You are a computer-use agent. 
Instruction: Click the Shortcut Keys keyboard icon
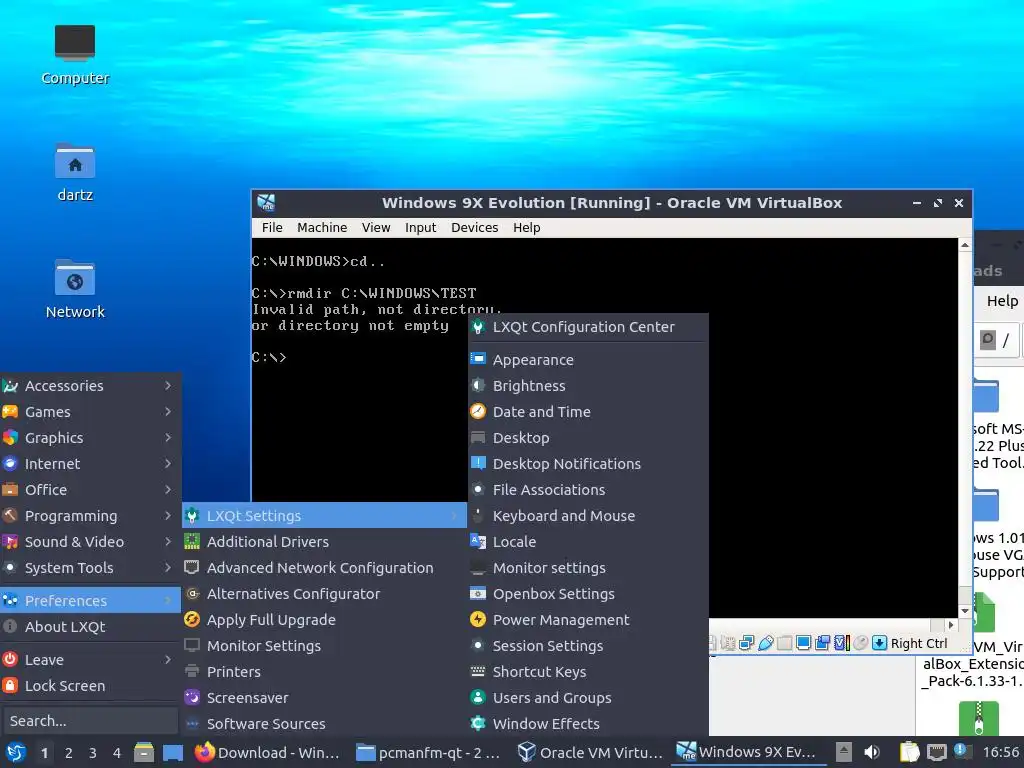tap(478, 671)
